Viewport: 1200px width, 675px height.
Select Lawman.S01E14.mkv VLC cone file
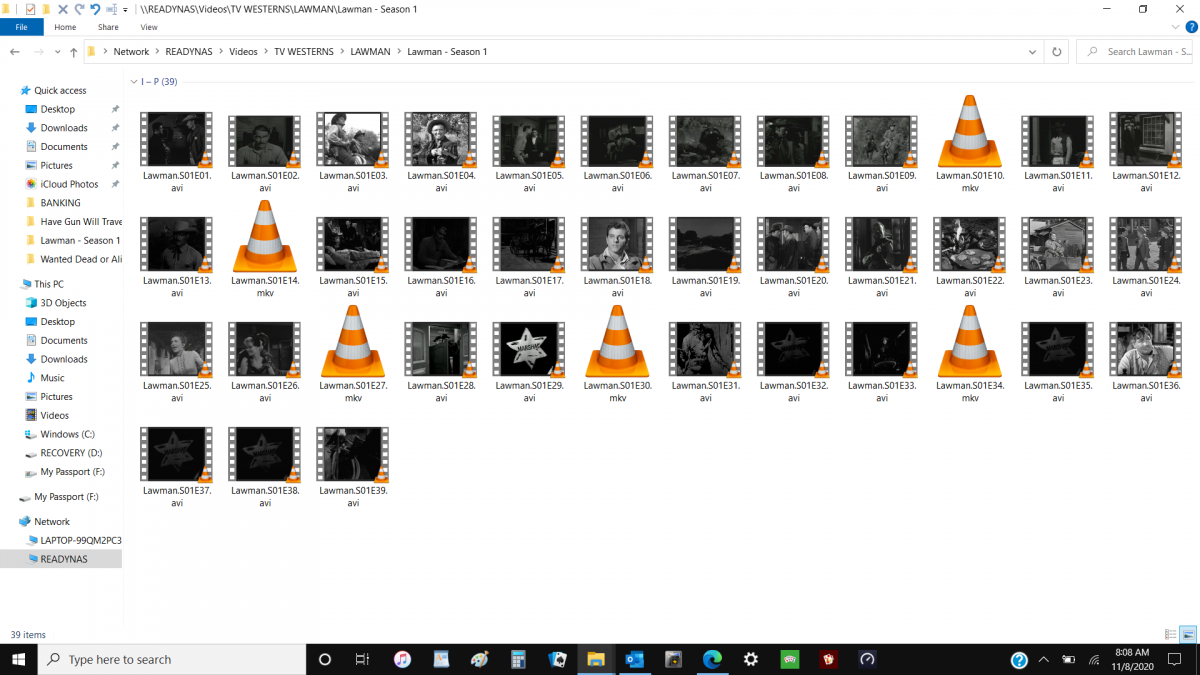coord(265,250)
